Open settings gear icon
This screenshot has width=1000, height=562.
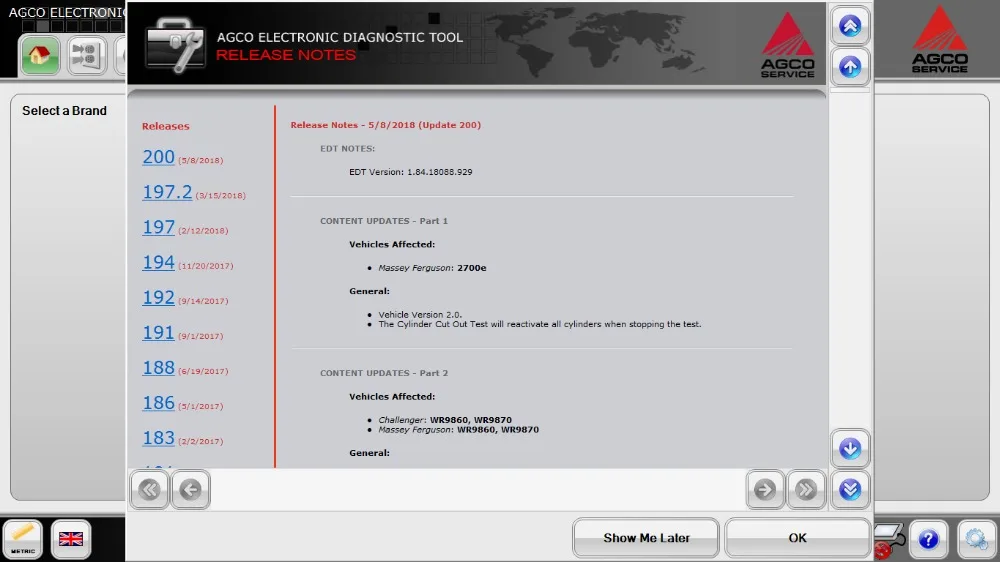pyautogui.click(x=976, y=540)
